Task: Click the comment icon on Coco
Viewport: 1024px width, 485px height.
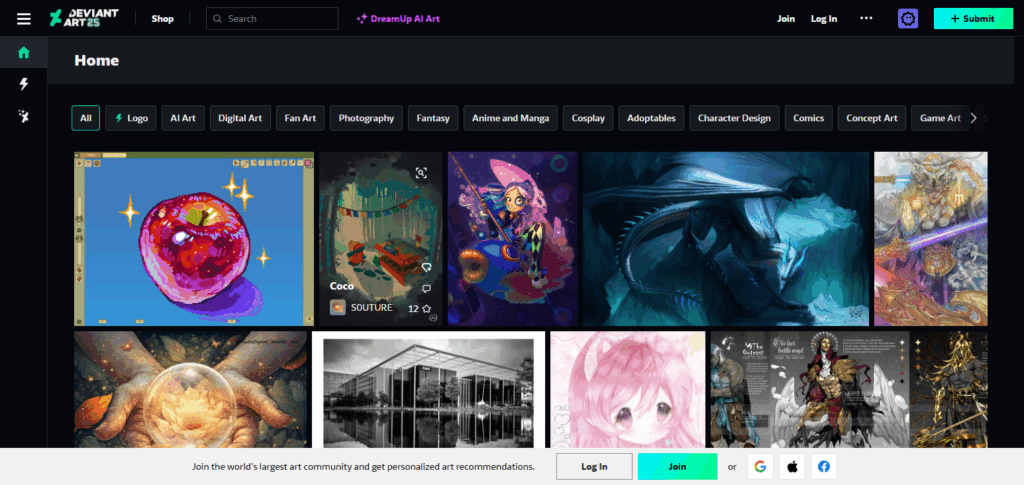Action: (426, 289)
